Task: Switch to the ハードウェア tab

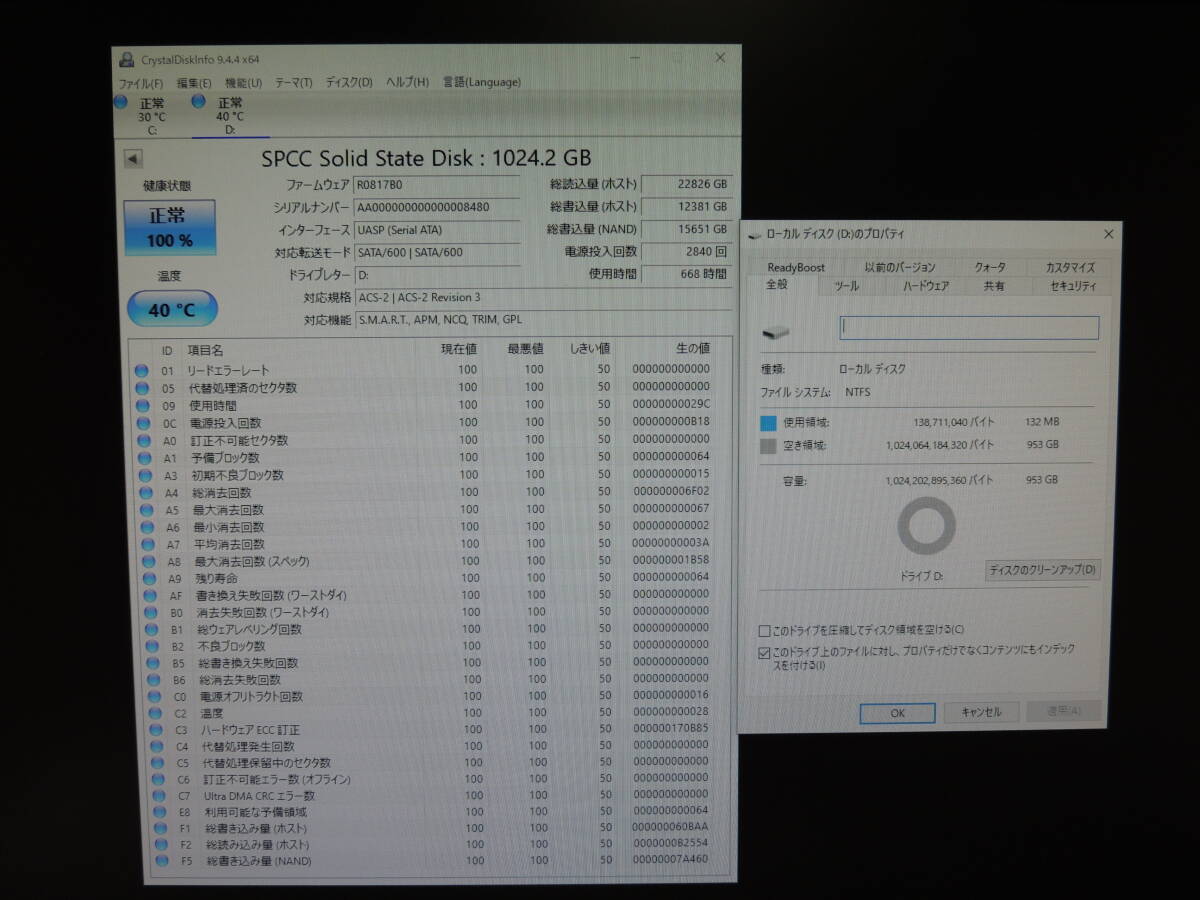Action: (x=926, y=286)
